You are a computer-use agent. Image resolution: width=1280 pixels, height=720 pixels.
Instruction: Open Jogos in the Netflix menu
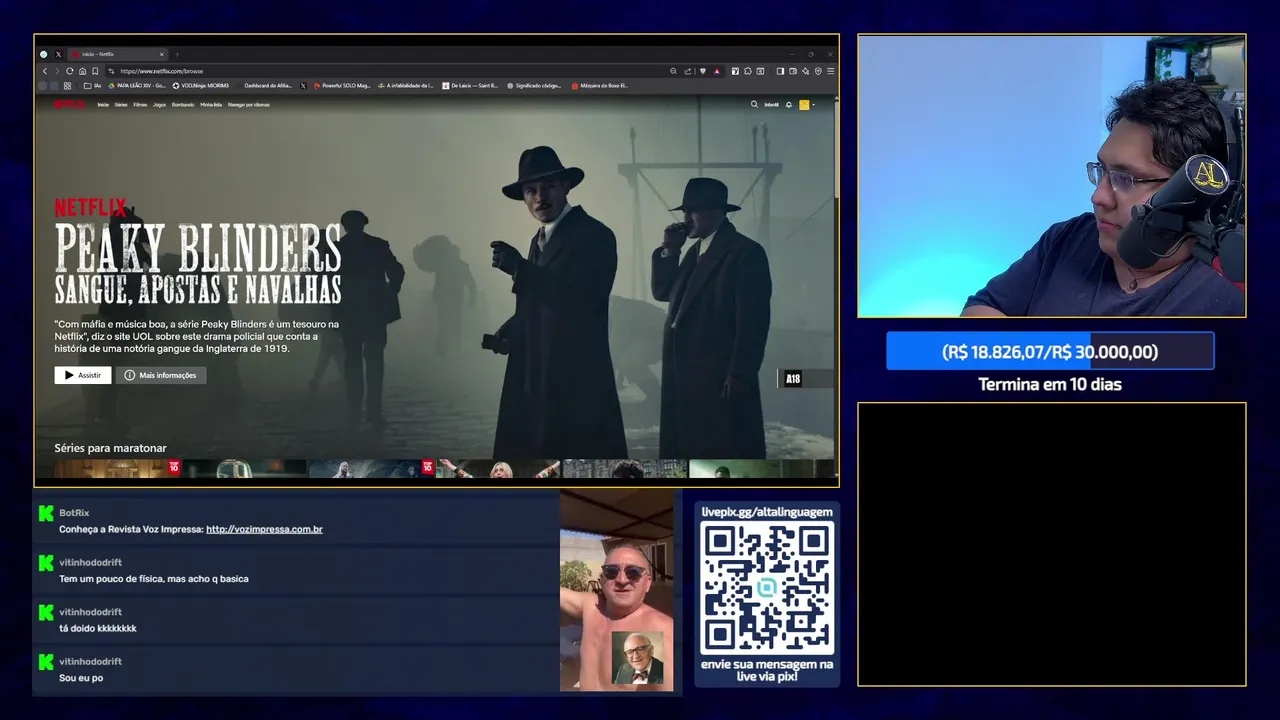coord(159,104)
